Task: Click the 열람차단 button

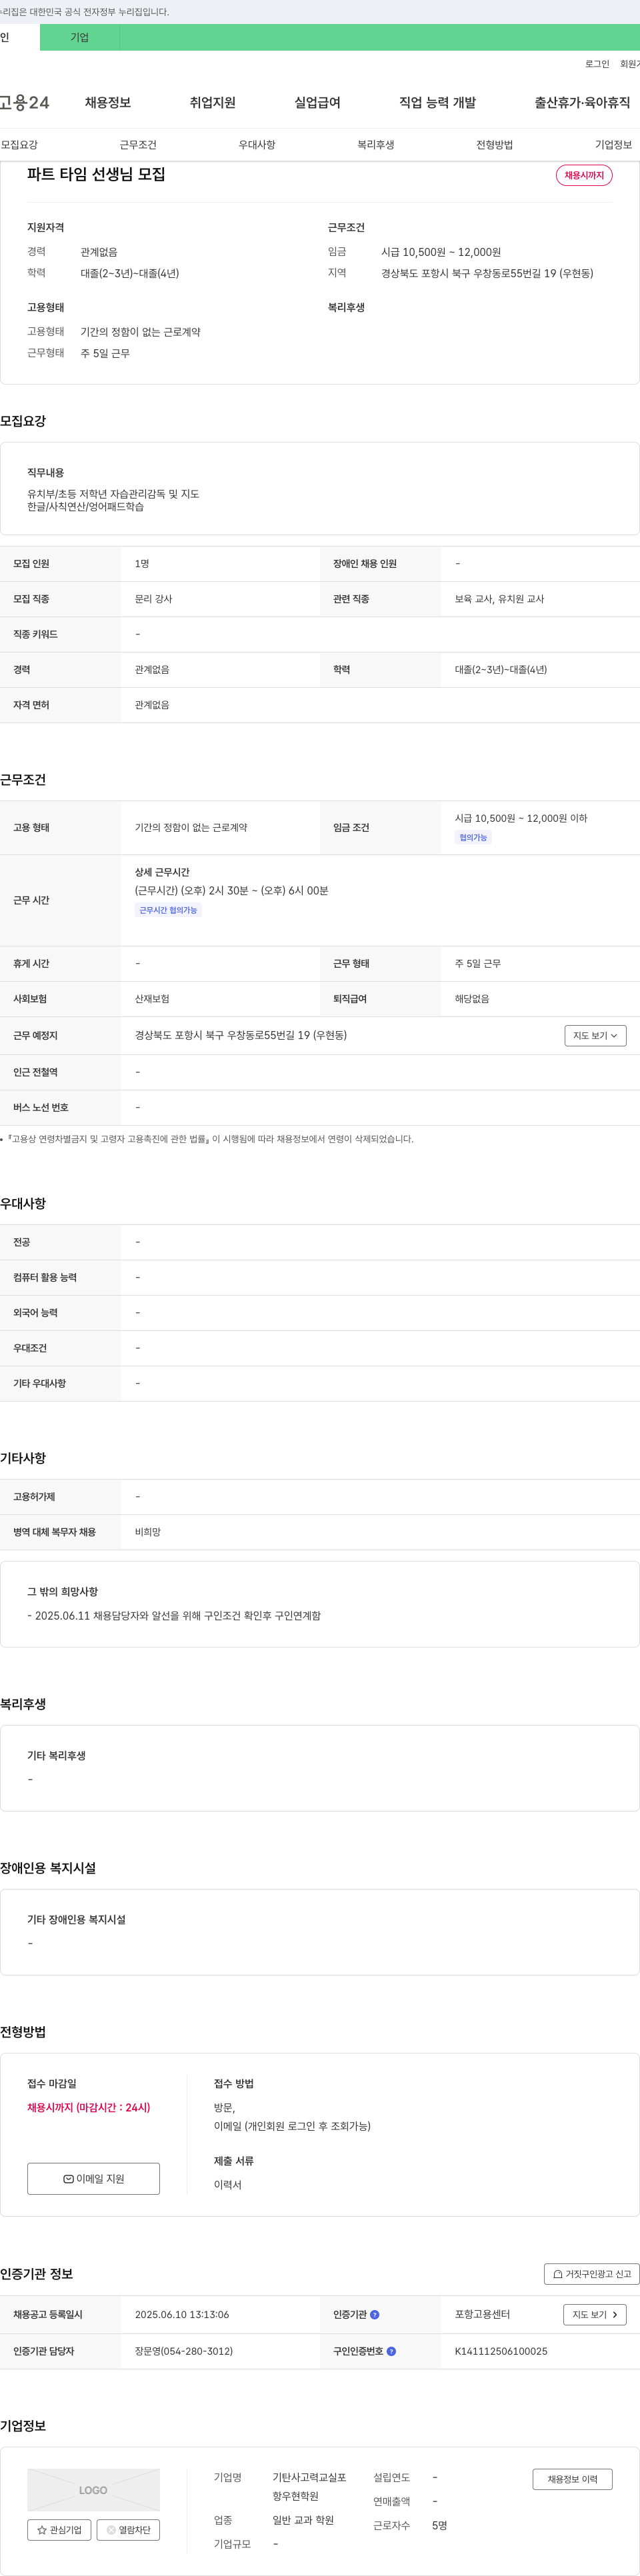Action: click(x=128, y=2530)
